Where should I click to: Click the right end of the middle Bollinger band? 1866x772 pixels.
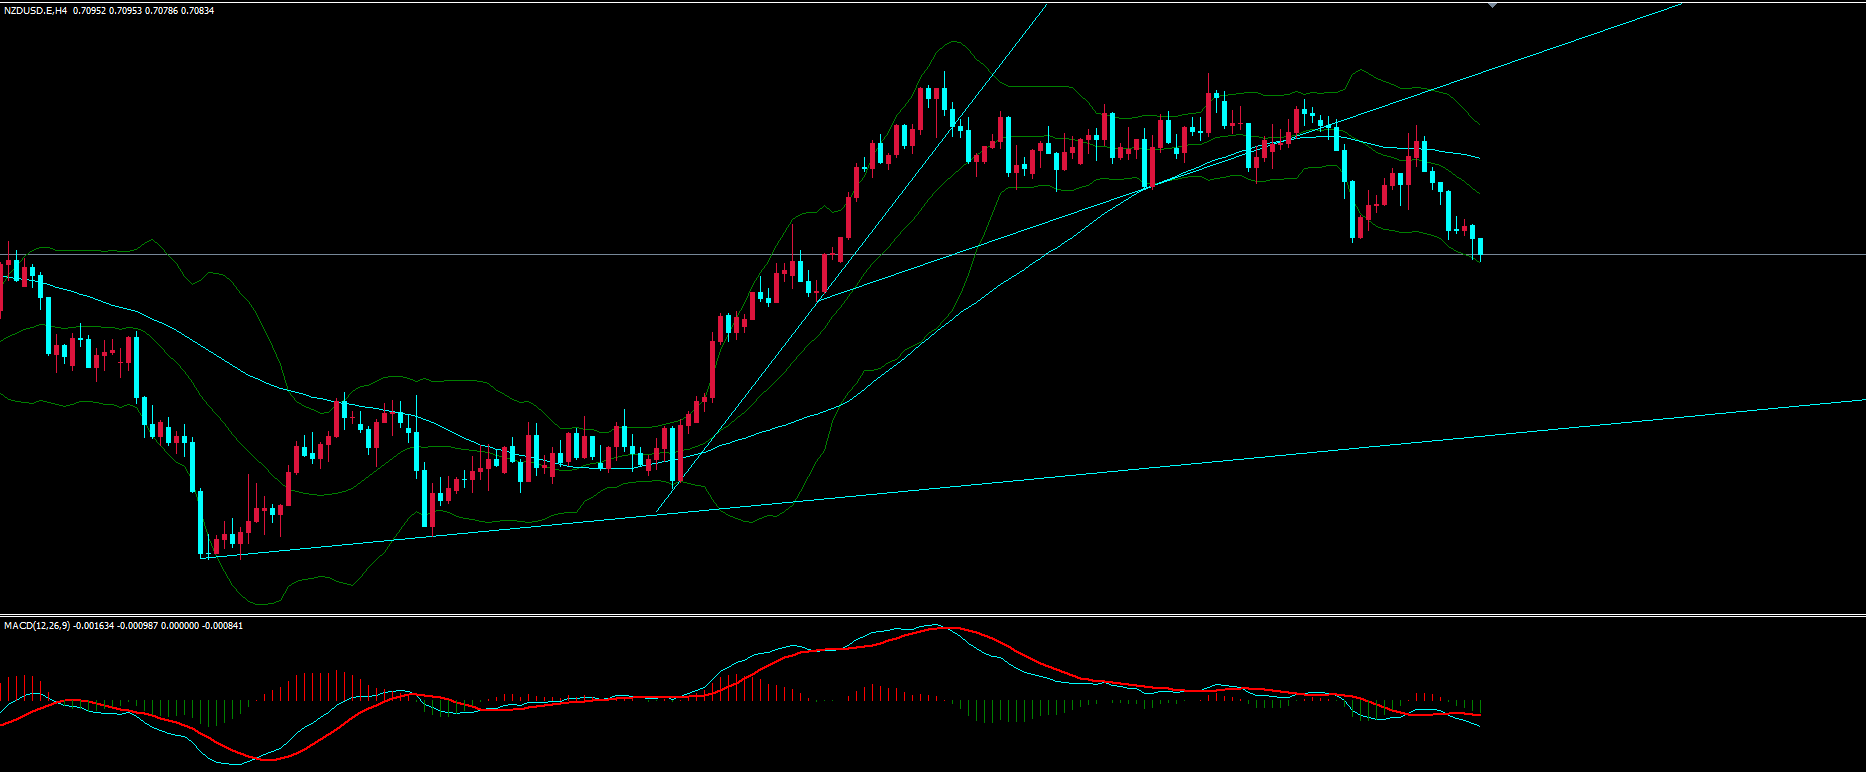tap(1478, 158)
